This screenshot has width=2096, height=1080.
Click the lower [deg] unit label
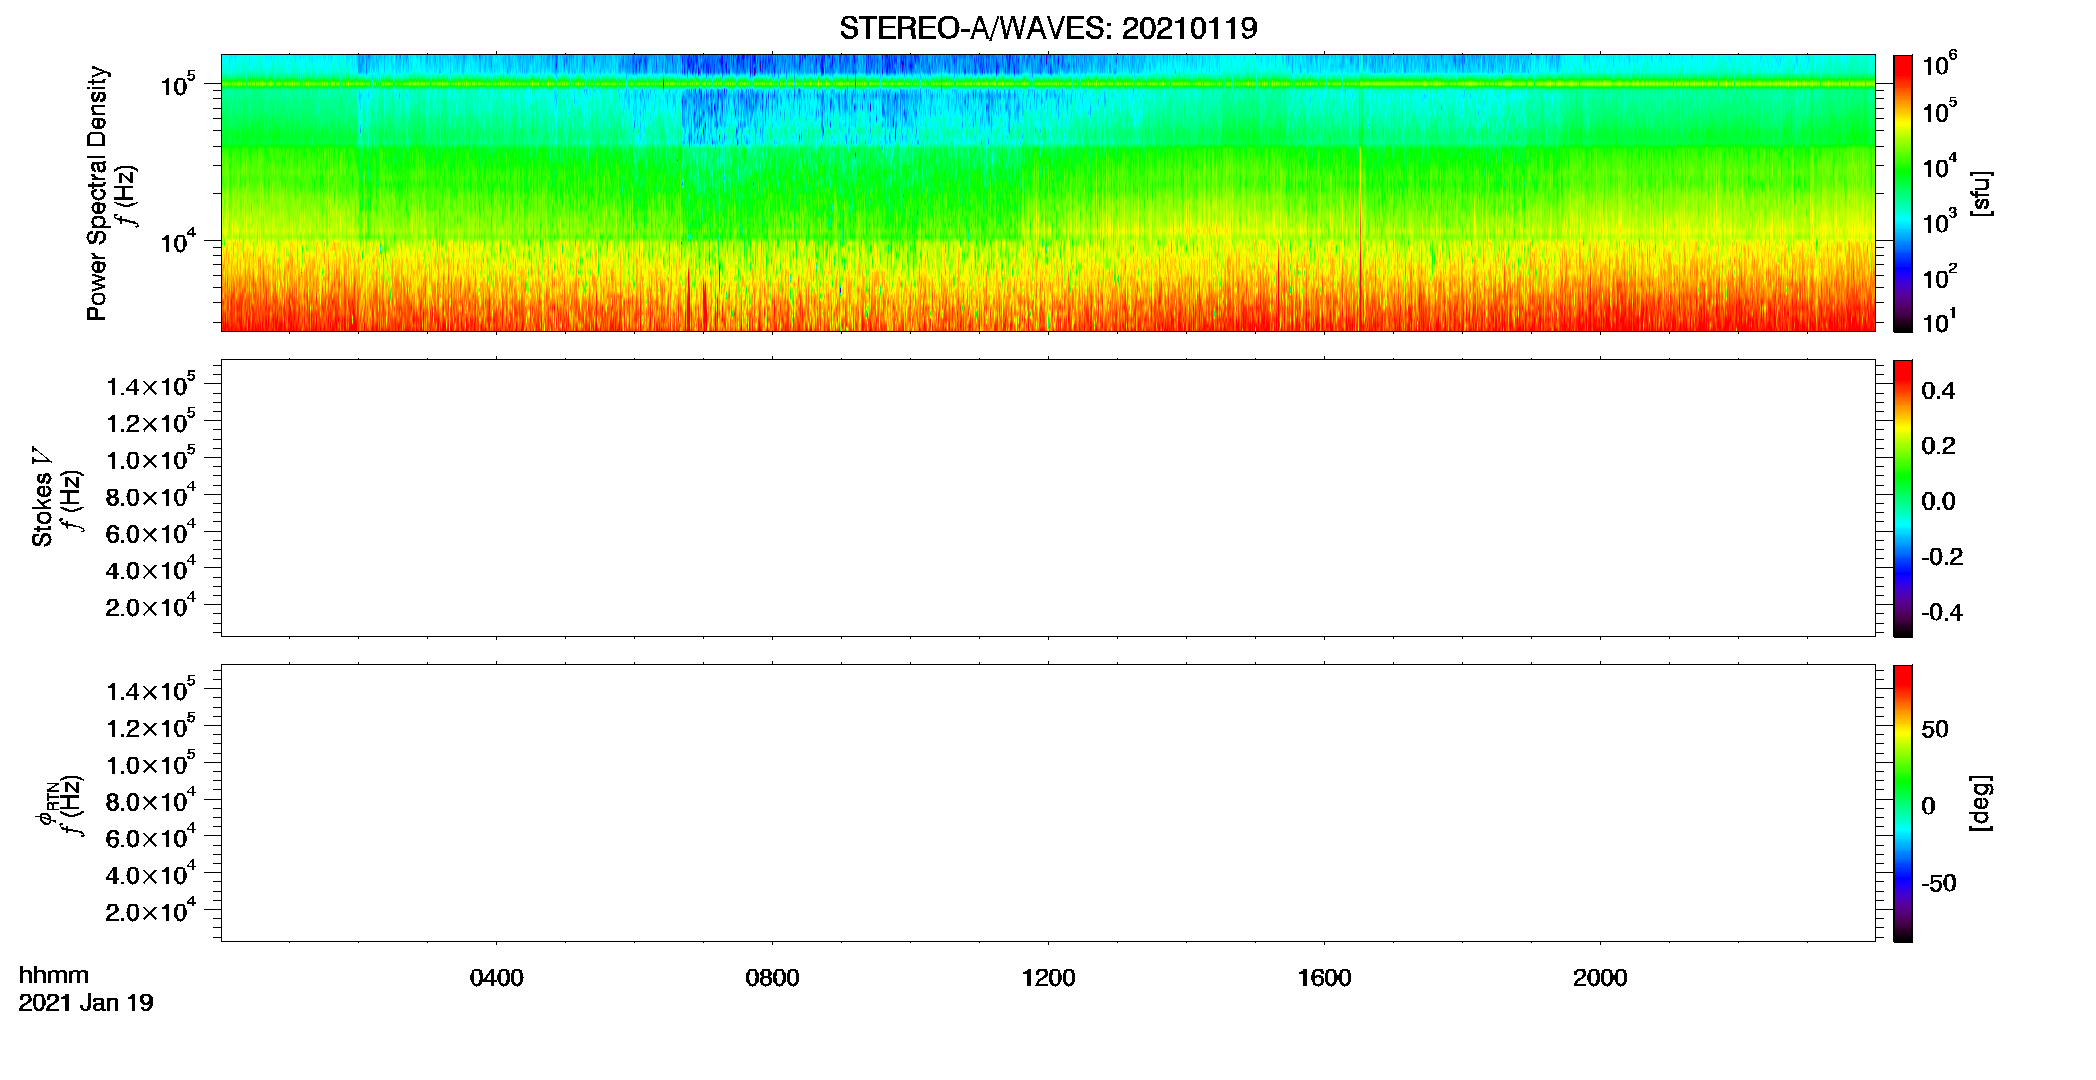(1980, 803)
